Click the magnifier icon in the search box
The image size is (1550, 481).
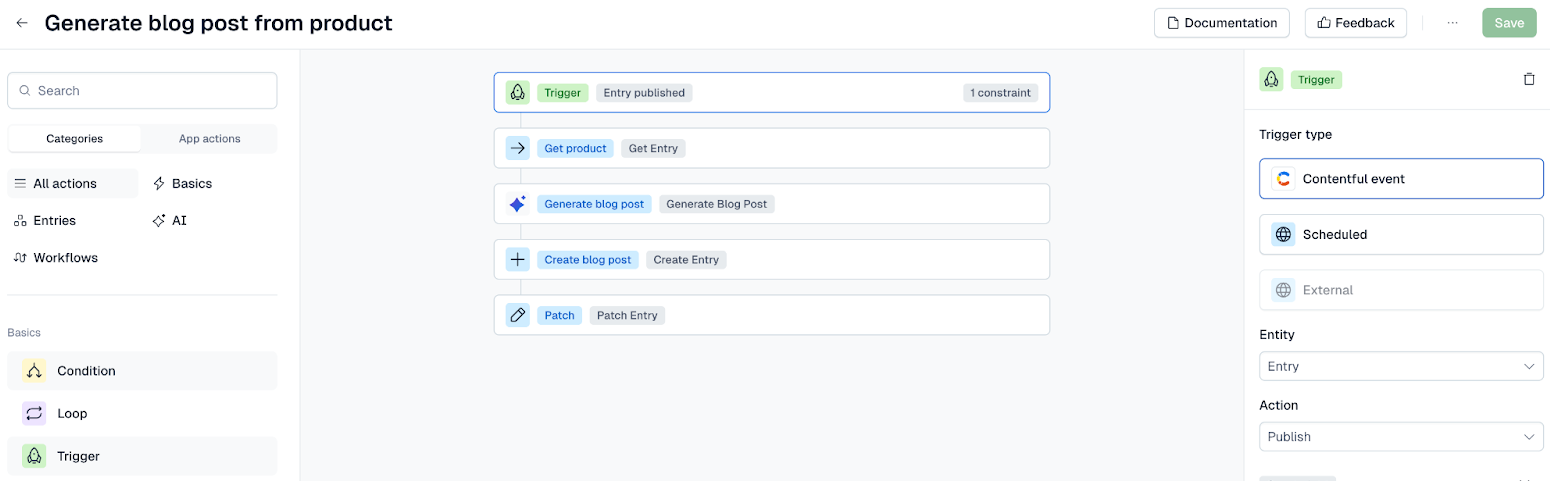click(25, 90)
